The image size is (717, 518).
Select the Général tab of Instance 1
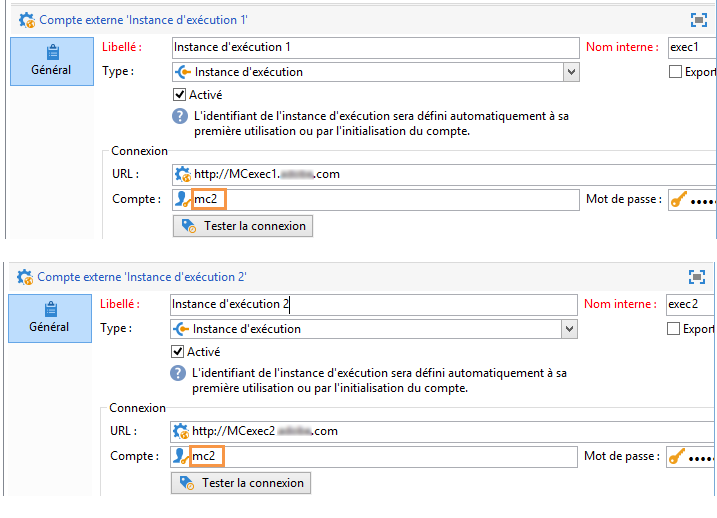click(52, 61)
